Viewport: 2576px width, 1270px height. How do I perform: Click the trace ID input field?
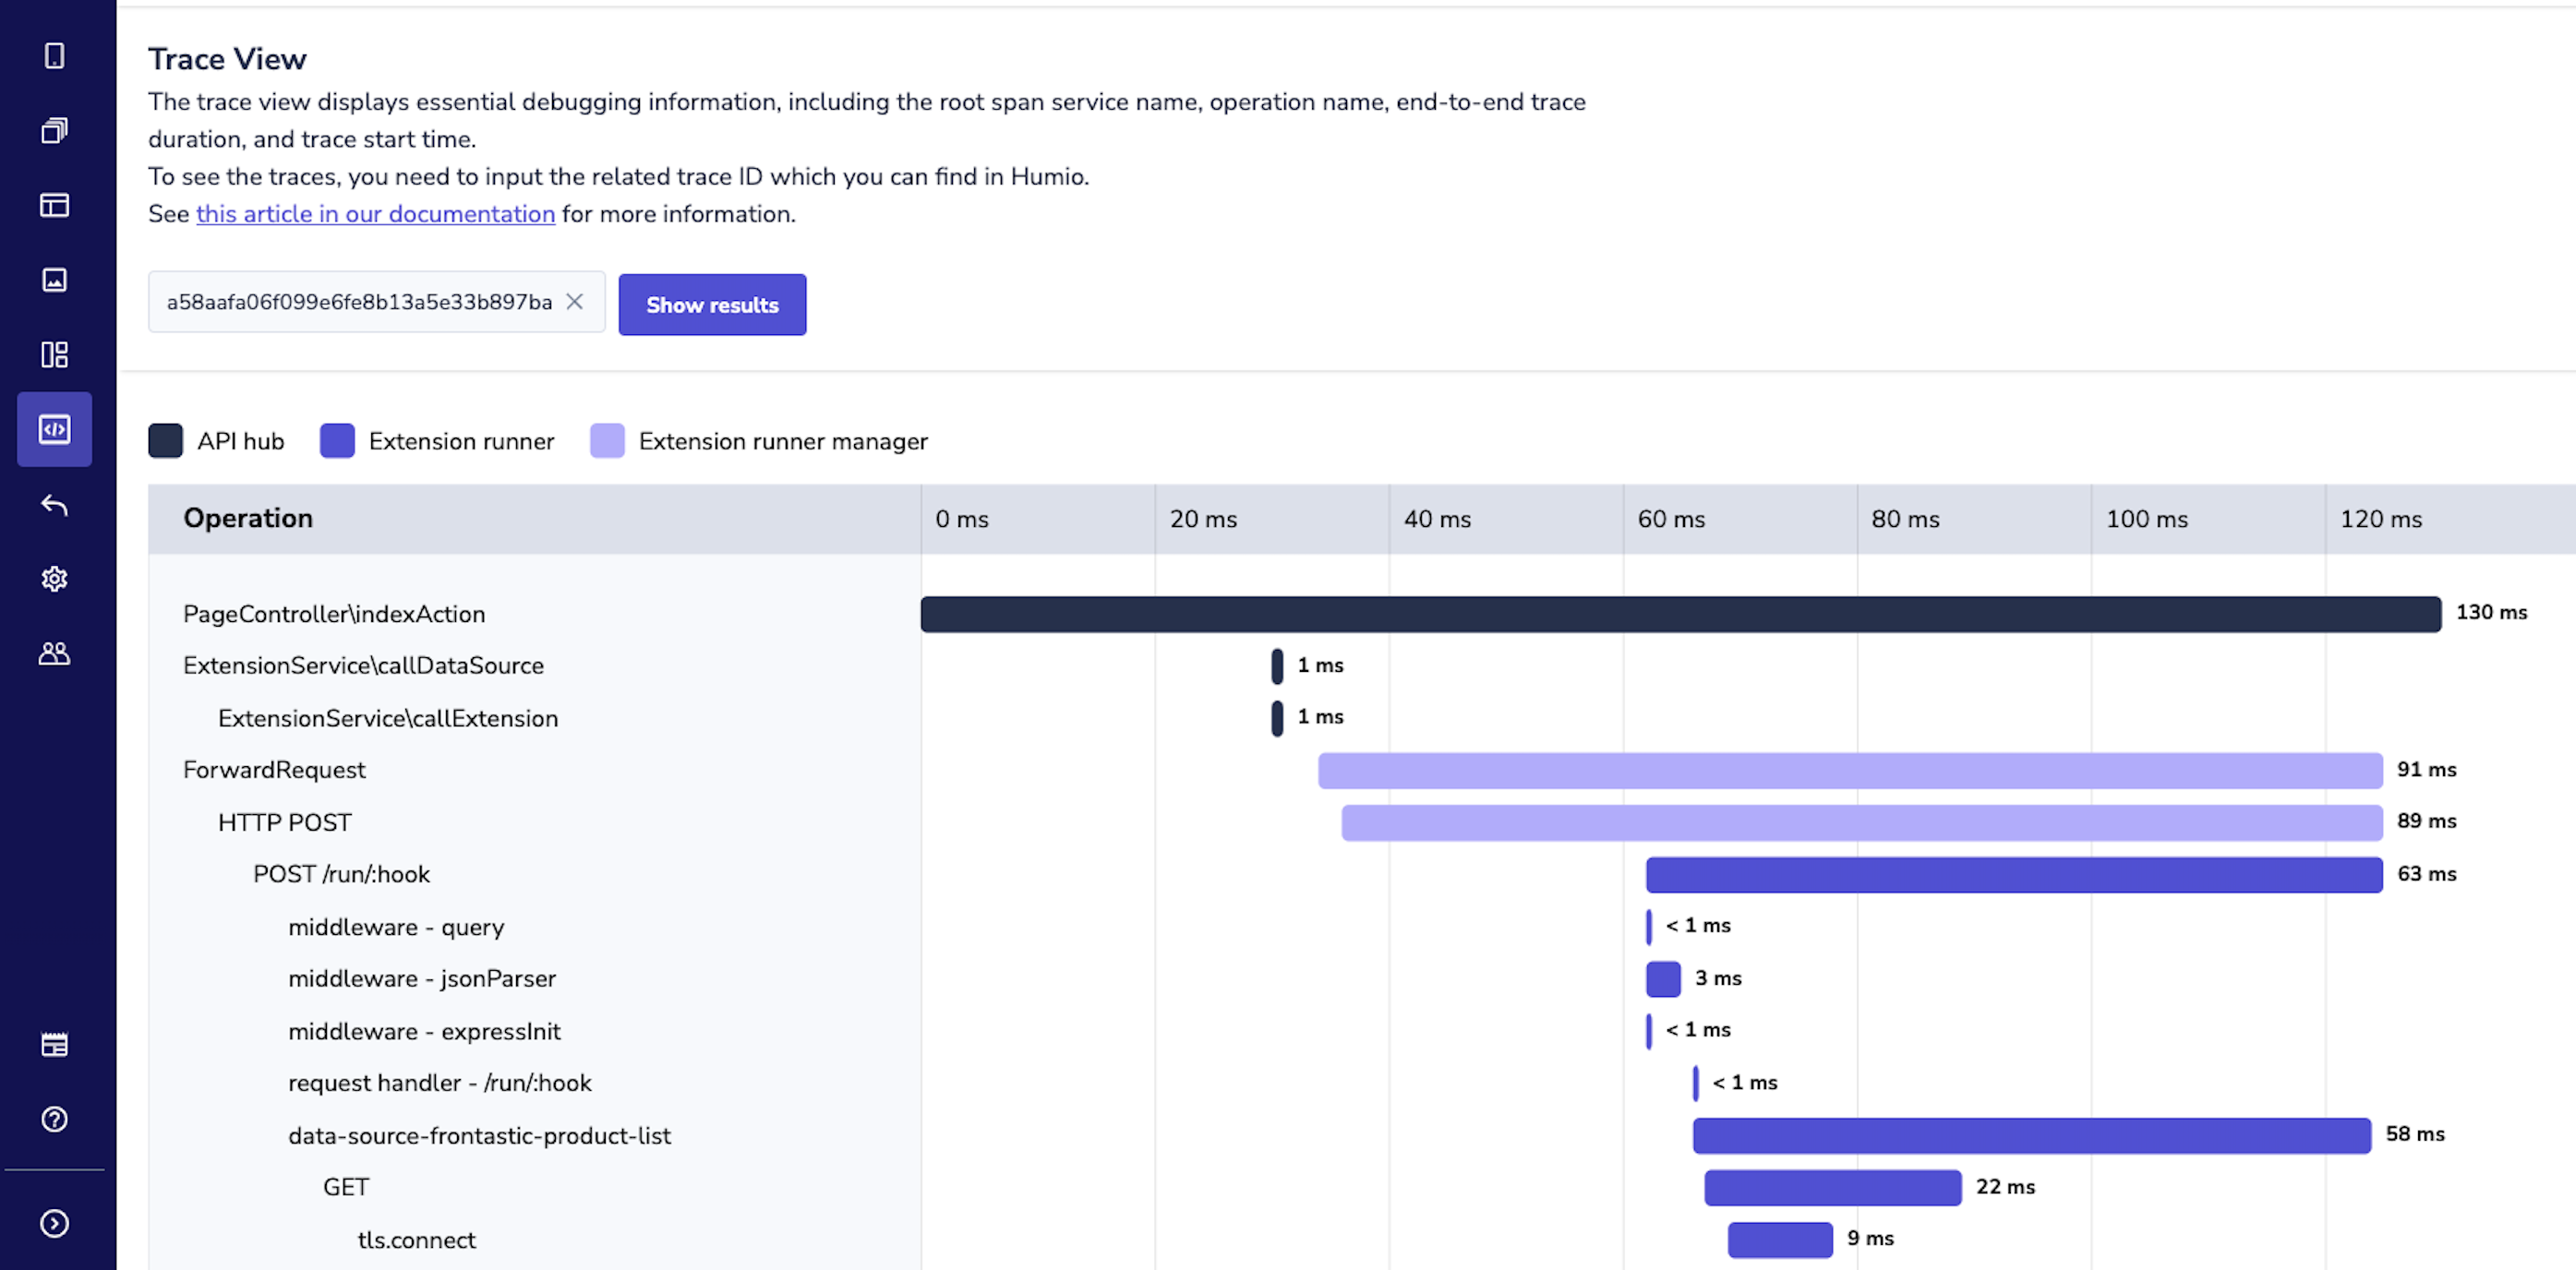358,301
